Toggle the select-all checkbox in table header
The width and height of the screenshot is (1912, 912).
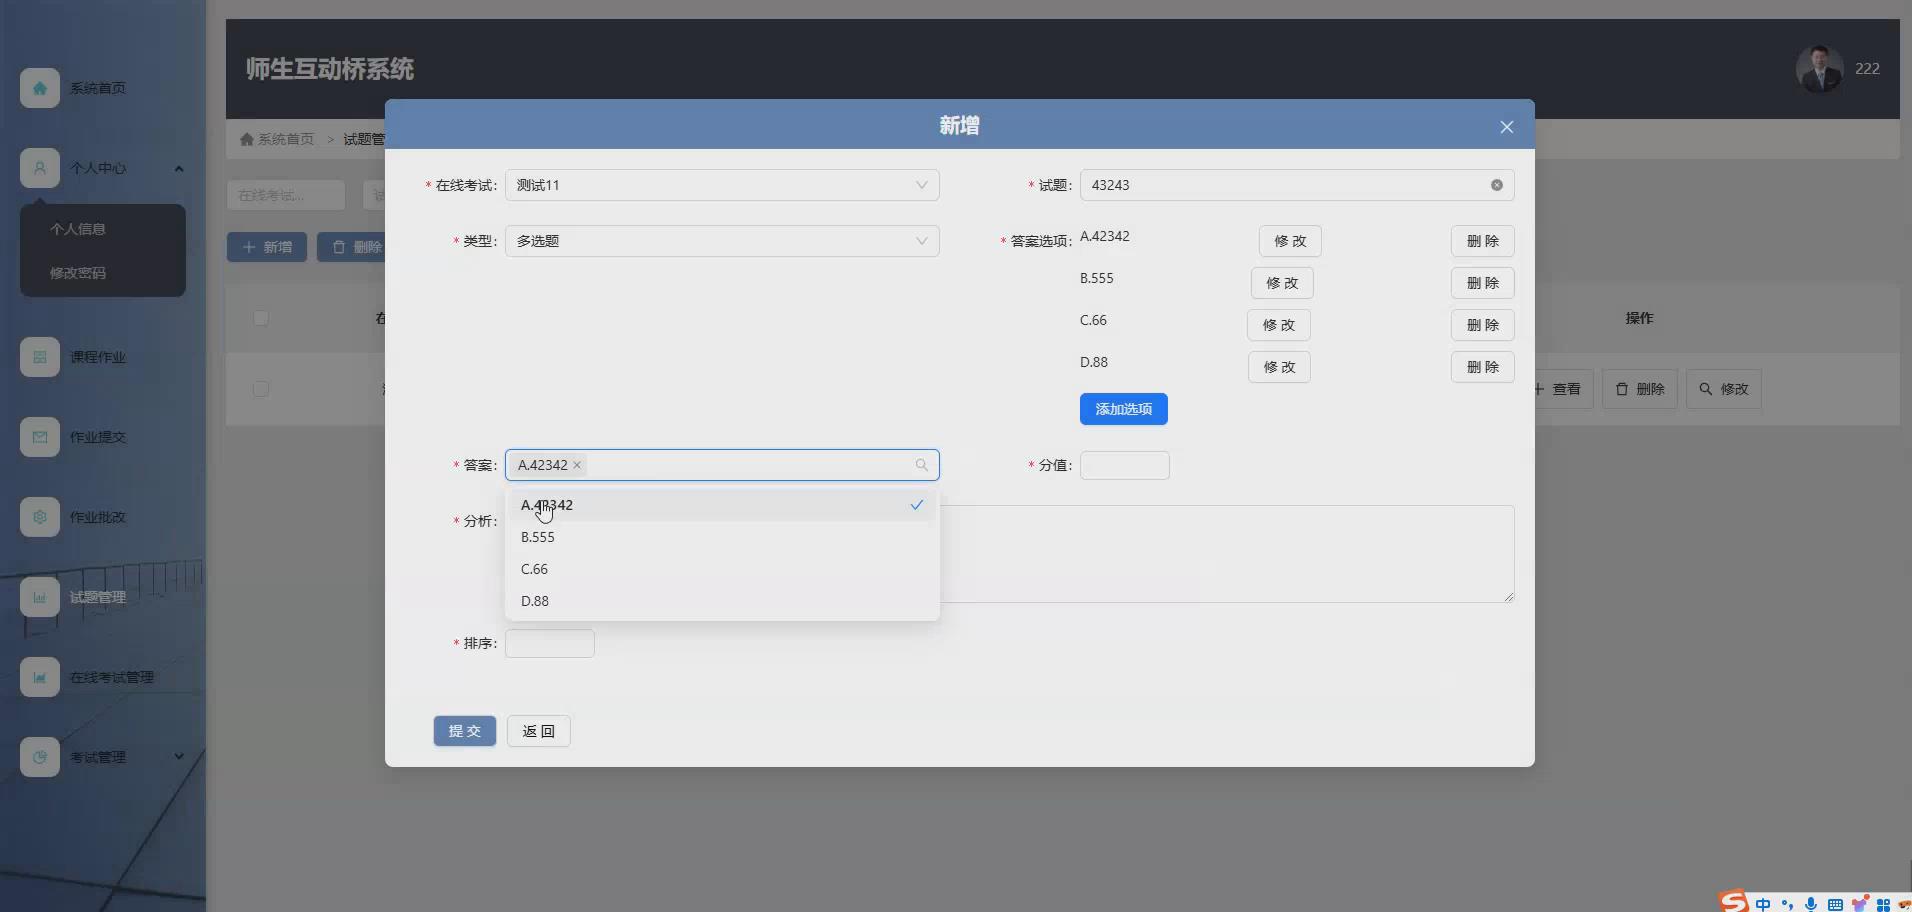pos(260,318)
